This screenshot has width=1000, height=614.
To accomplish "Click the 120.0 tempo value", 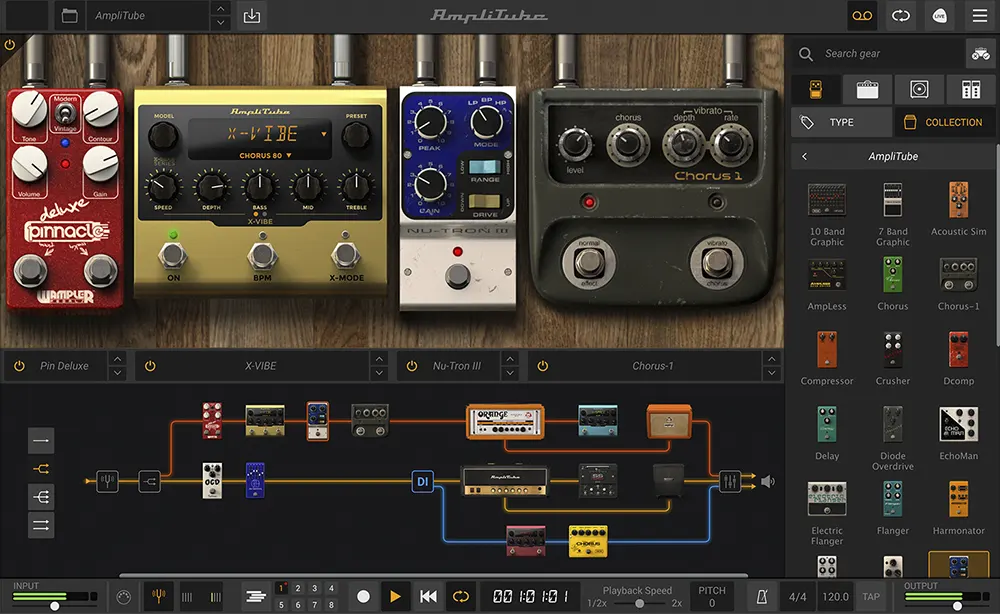I will click(835, 597).
